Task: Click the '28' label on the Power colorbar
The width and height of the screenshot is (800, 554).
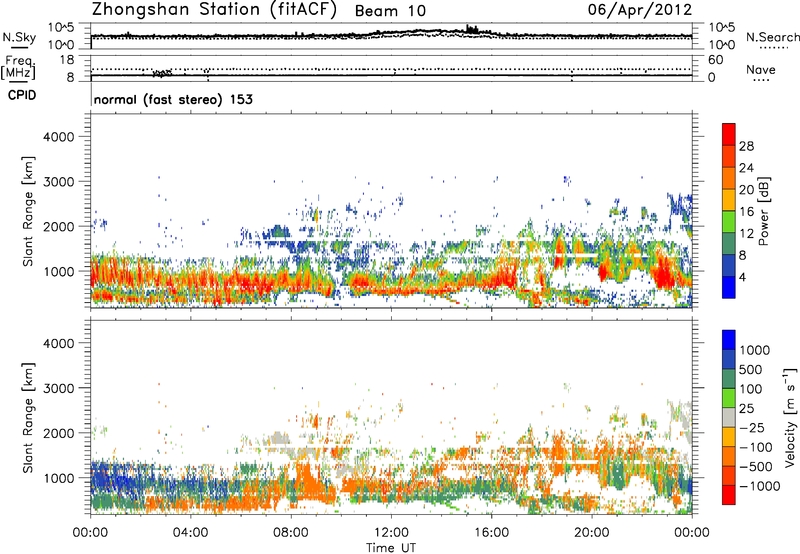Action: 746,146
